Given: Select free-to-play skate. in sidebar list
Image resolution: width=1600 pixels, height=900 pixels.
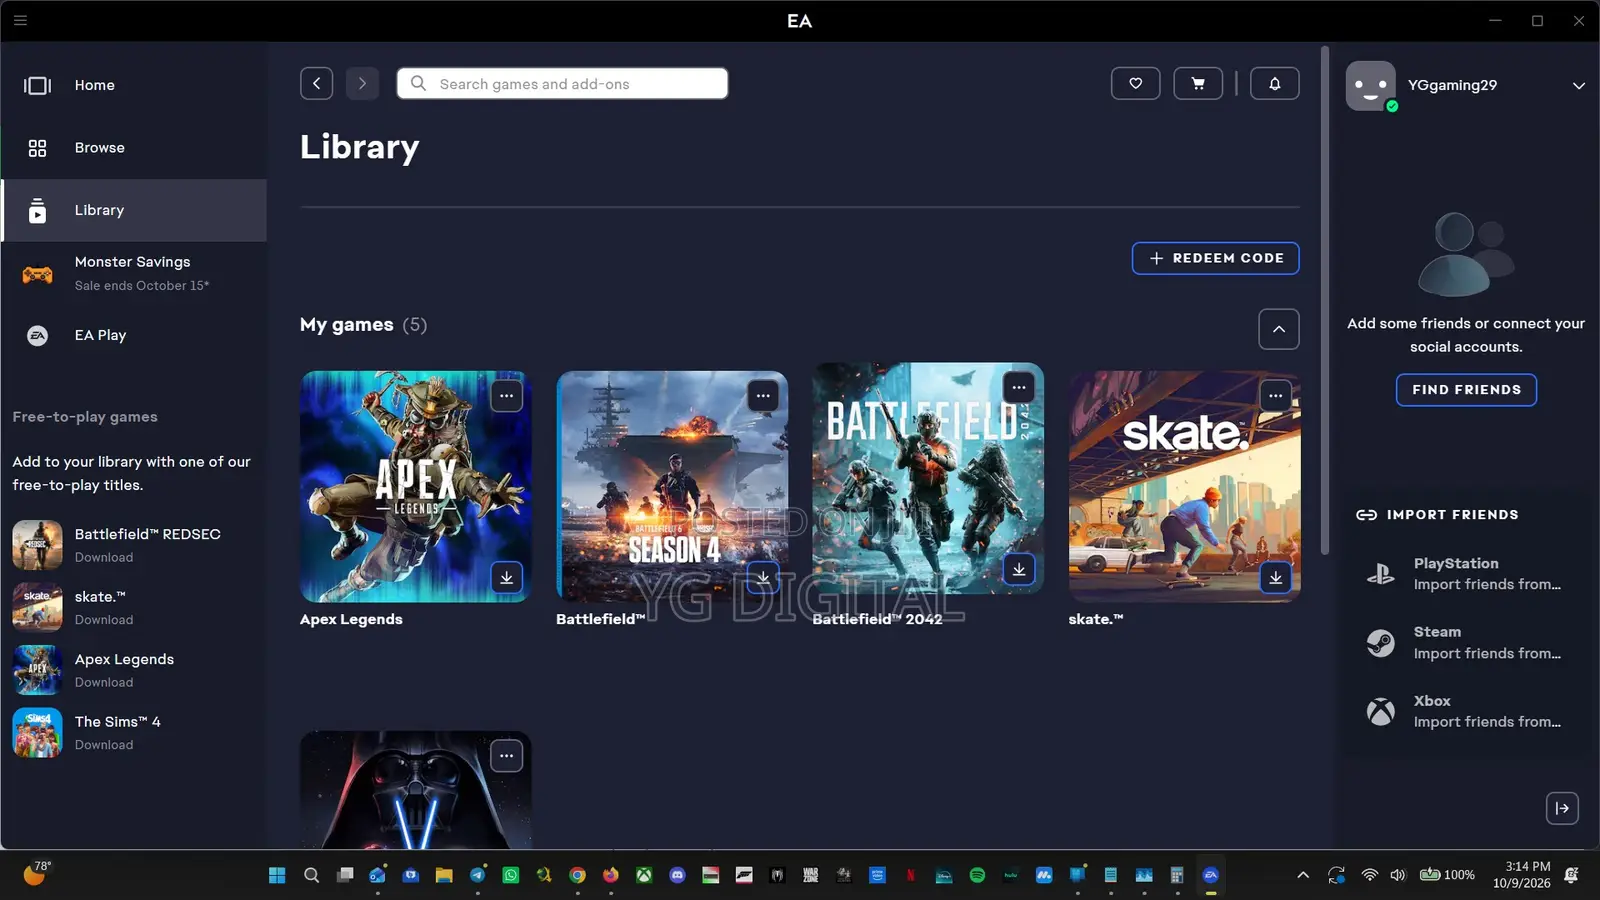Looking at the screenshot, I should (x=134, y=608).
